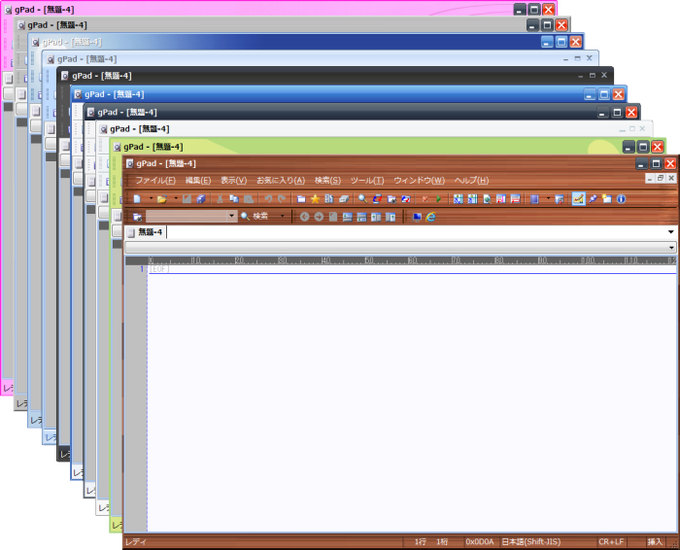
Task: Toggle 挿入 insert mode in status bar
Action: (x=655, y=542)
